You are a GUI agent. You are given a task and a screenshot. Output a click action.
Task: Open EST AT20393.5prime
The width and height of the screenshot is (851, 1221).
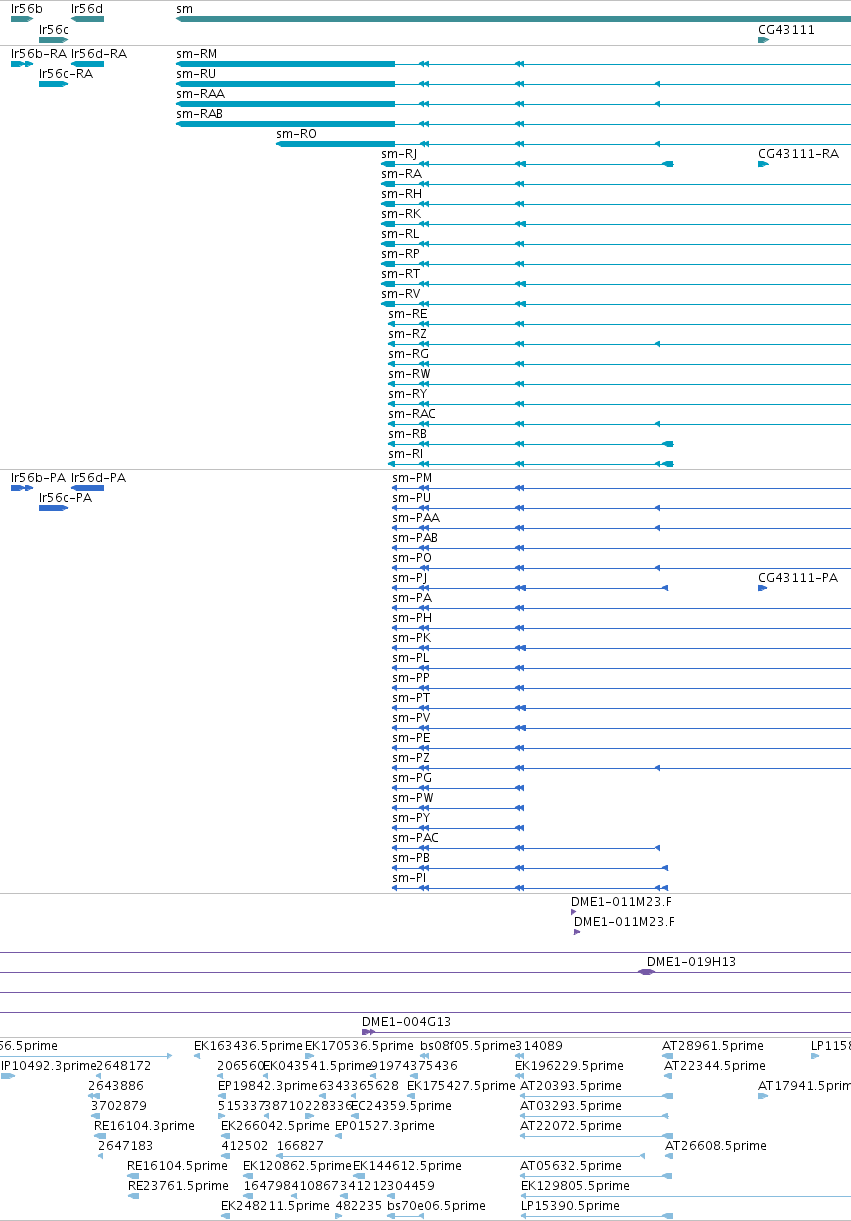(x=571, y=1085)
